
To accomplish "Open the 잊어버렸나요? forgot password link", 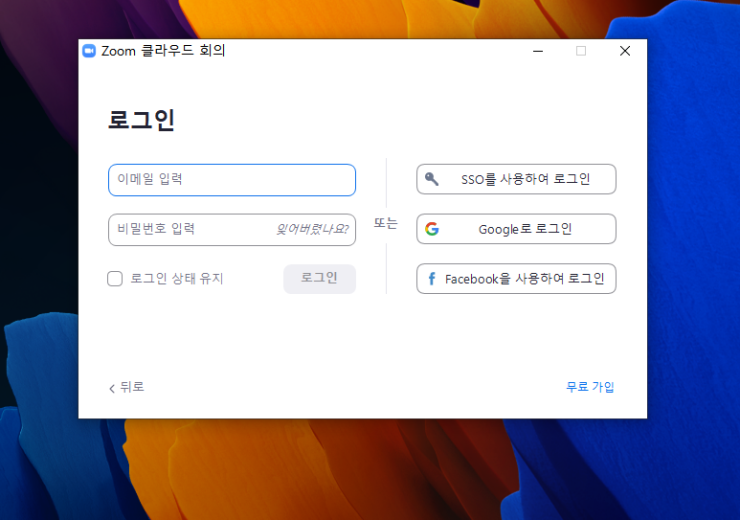I will pyautogui.click(x=312, y=230).
